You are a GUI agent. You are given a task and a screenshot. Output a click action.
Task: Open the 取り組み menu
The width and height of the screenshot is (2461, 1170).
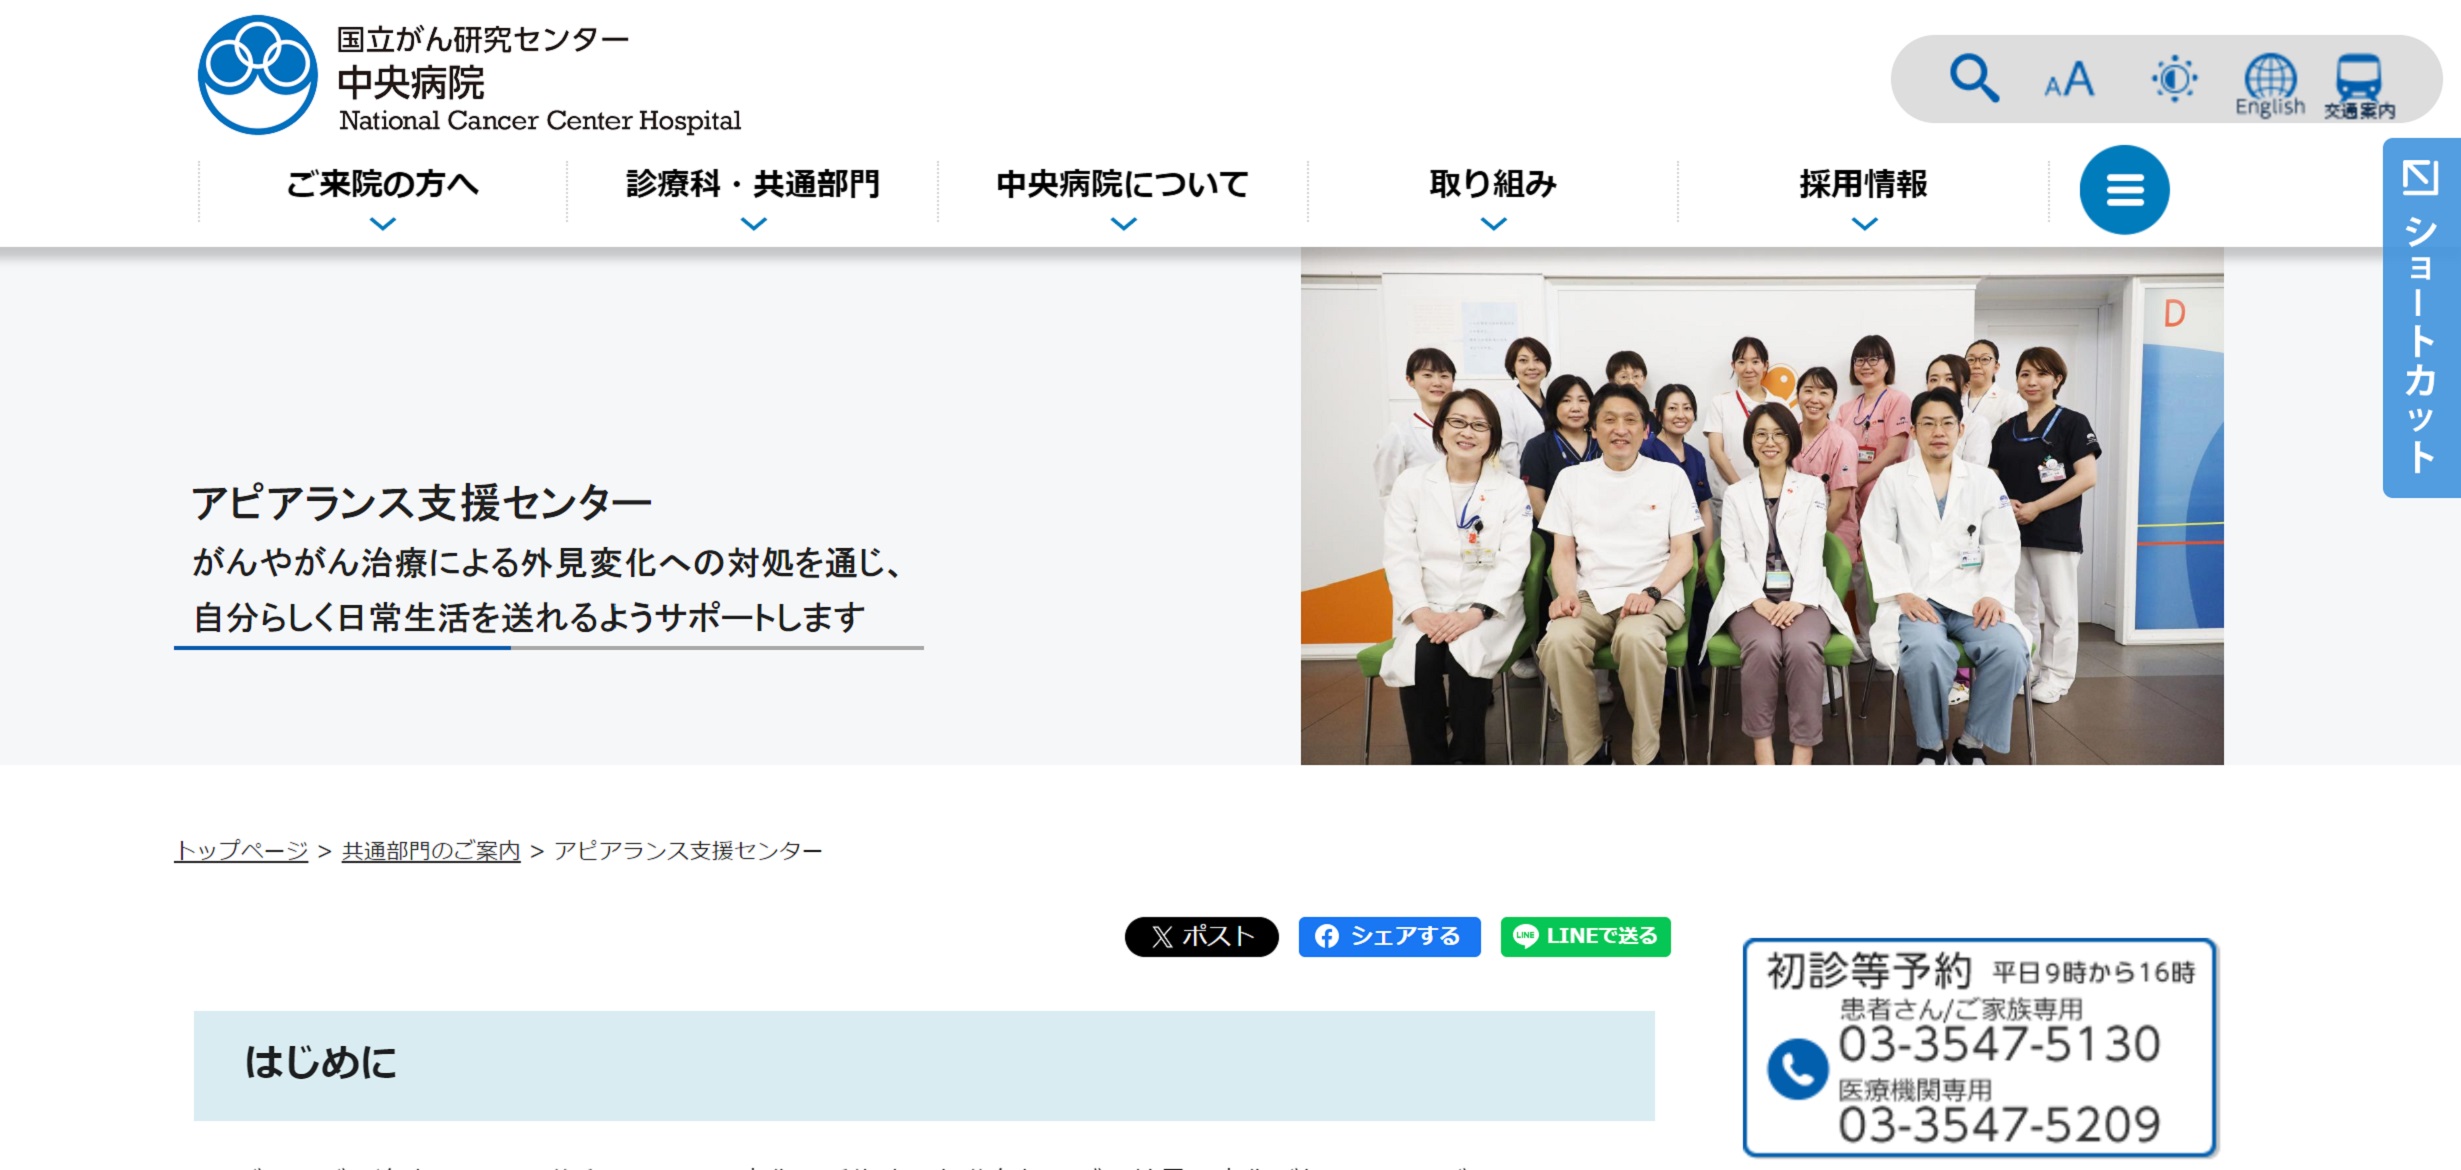[1494, 184]
